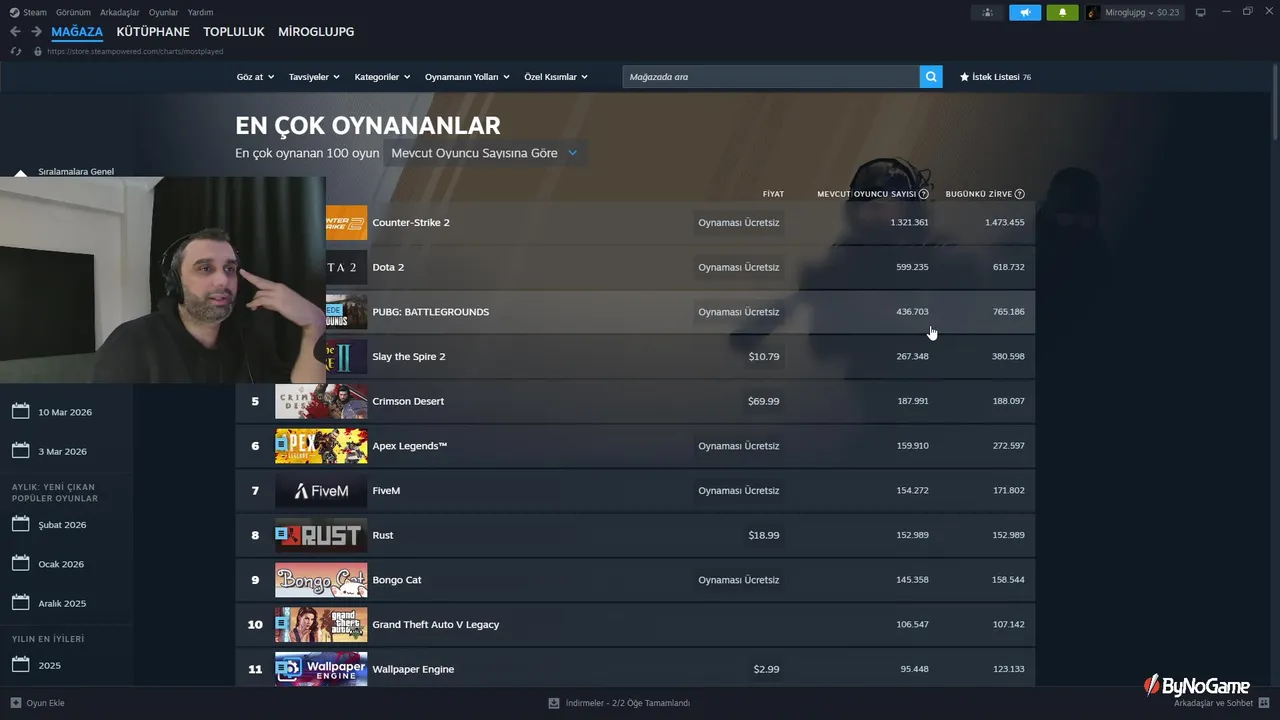
Task: Open the Bongo Cat game thumbnail
Action: 321,580
